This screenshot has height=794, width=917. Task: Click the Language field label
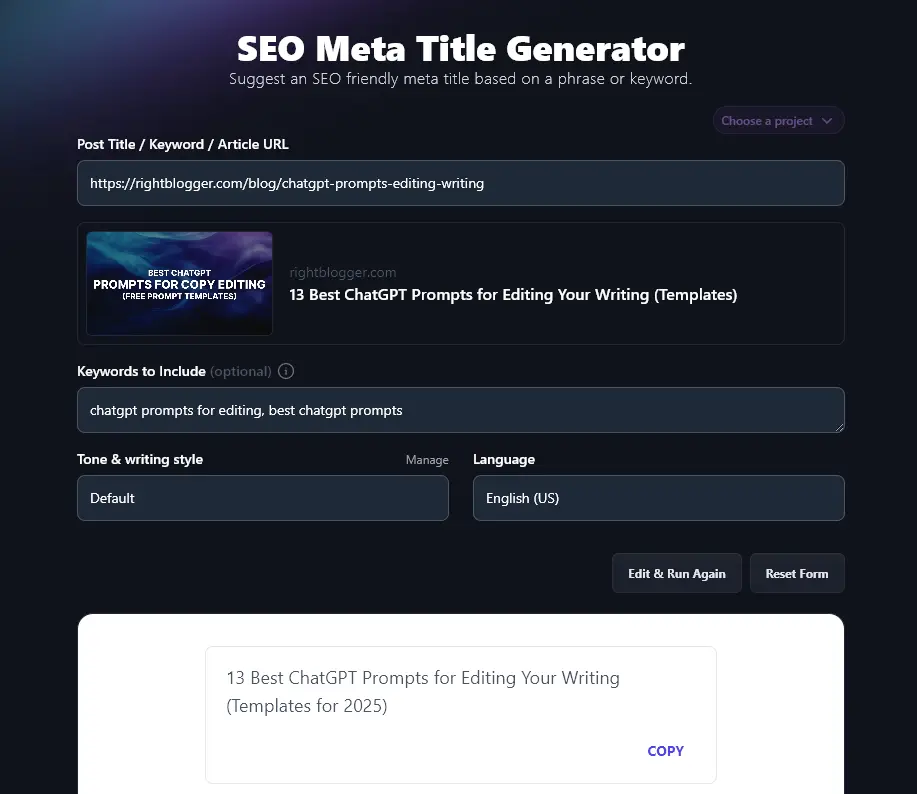tap(504, 460)
